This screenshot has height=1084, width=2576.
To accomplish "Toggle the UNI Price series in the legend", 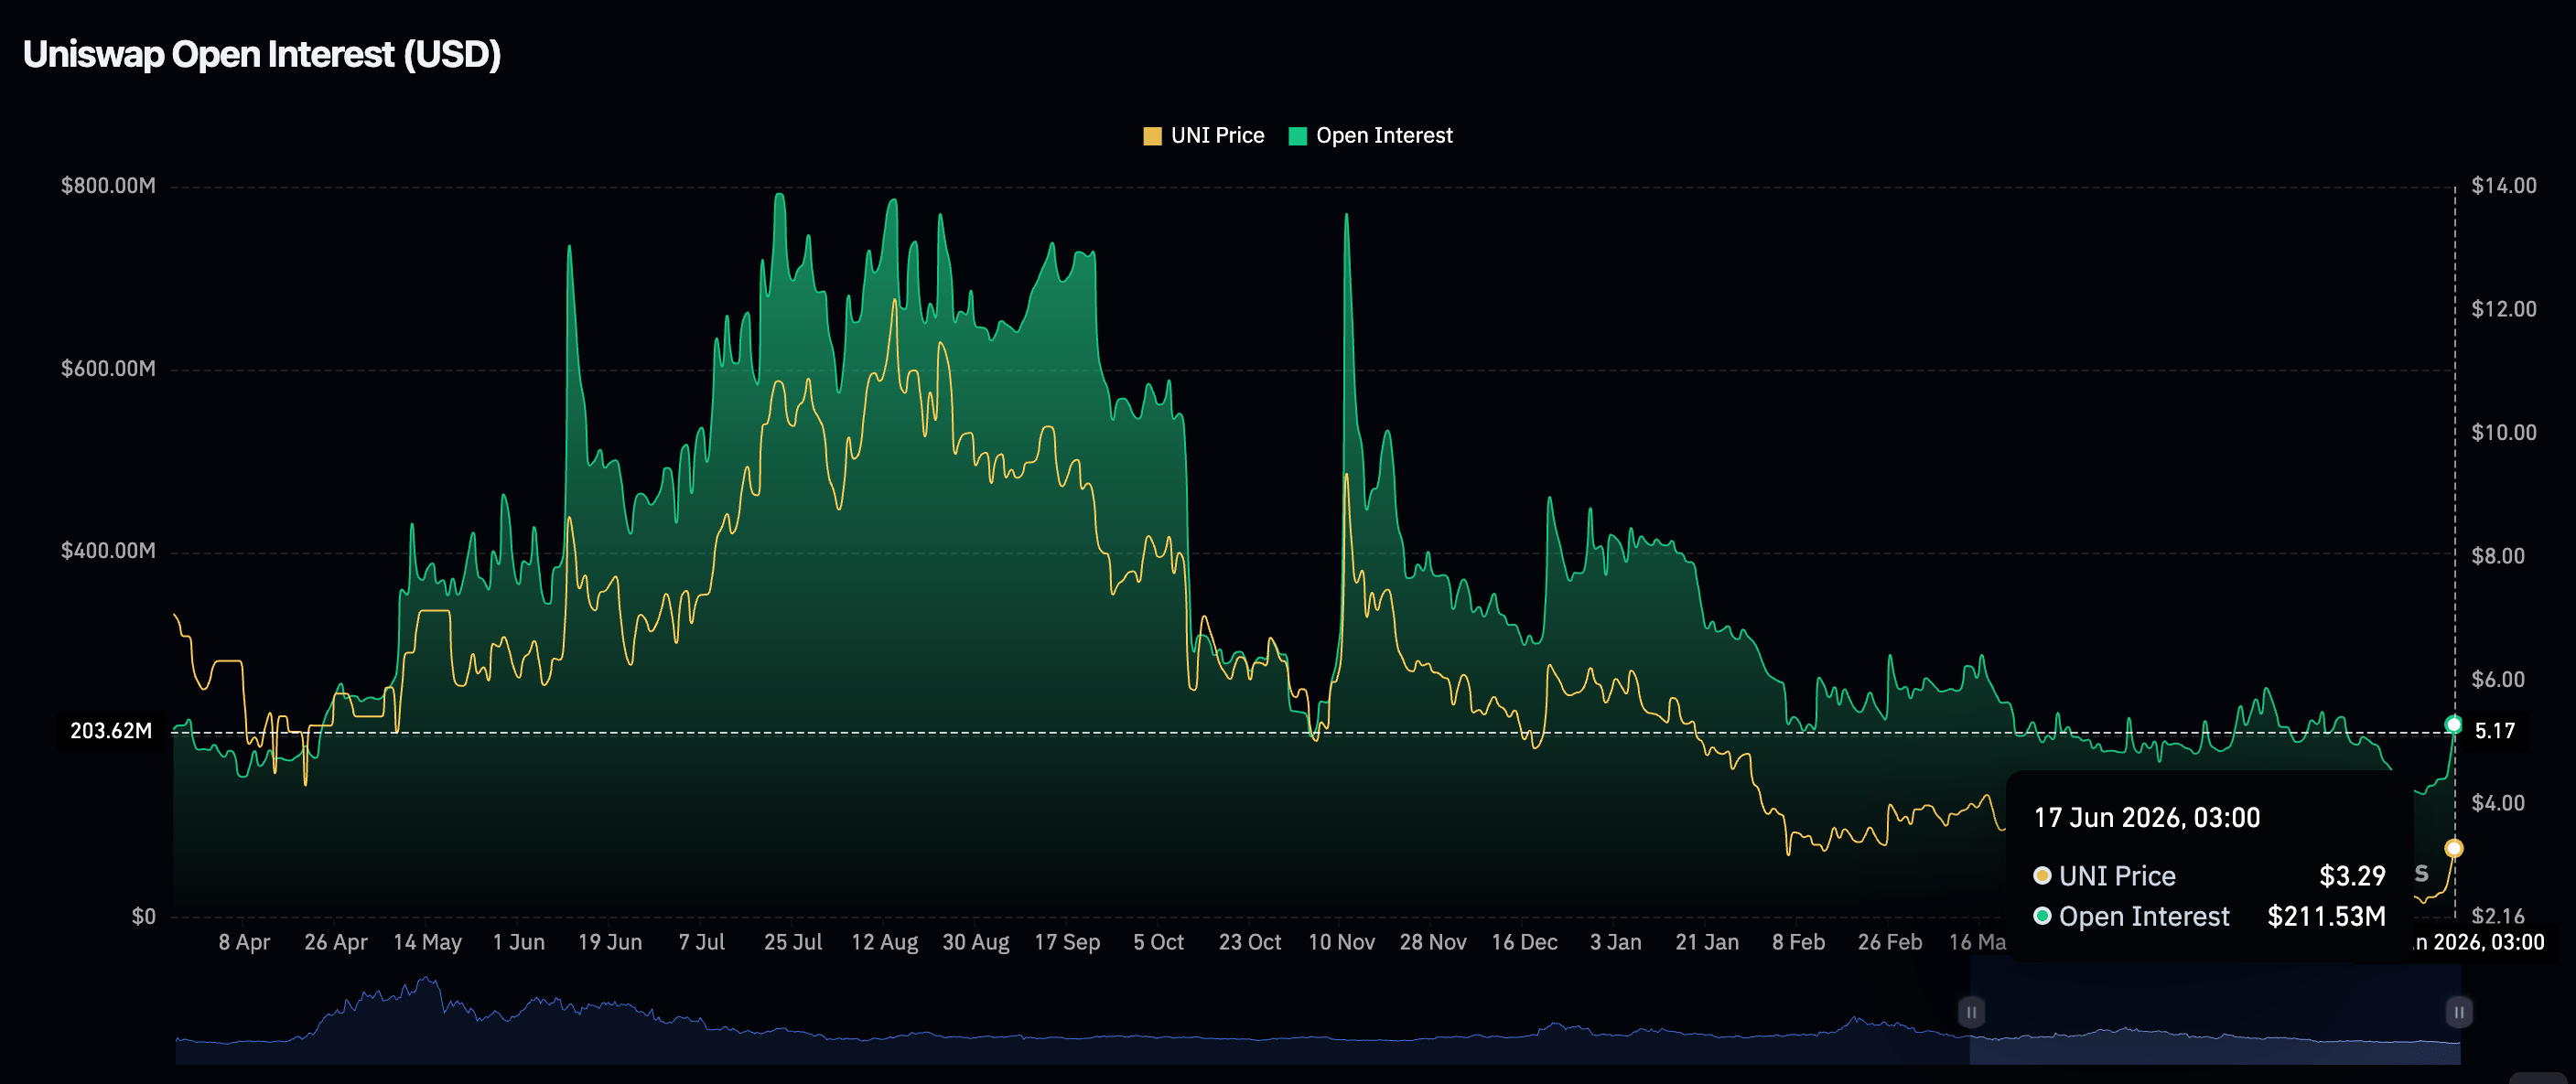I will (x=1204, y=136).
